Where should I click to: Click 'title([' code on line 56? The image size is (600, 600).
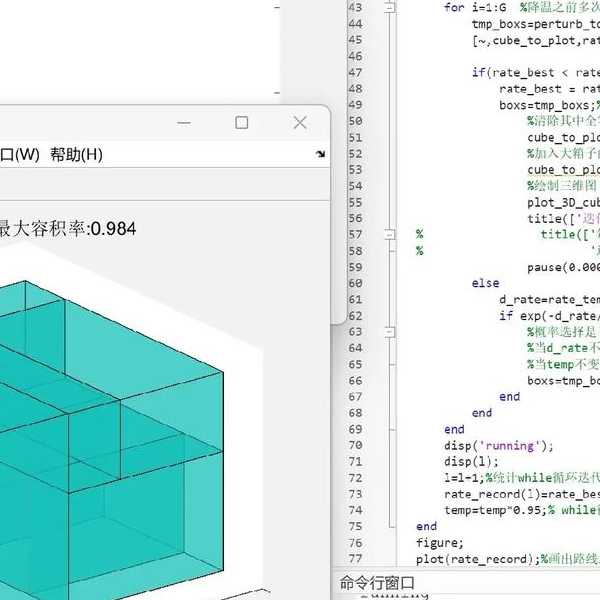(x=551, y=218)
